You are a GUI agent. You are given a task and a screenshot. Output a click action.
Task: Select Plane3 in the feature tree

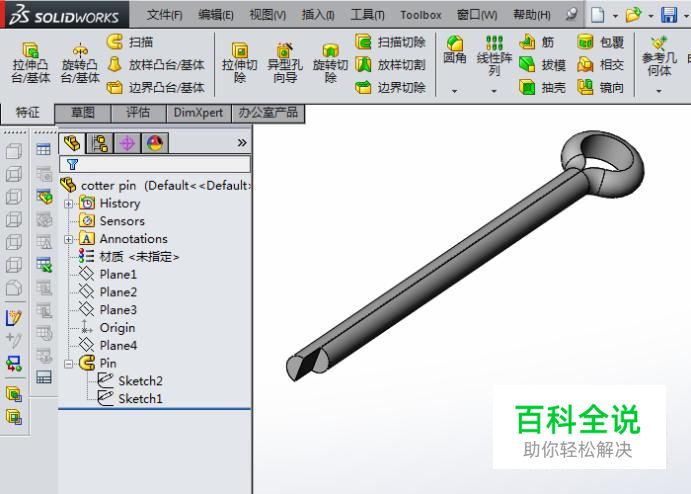pyautogui.click(x=108, y=310)
